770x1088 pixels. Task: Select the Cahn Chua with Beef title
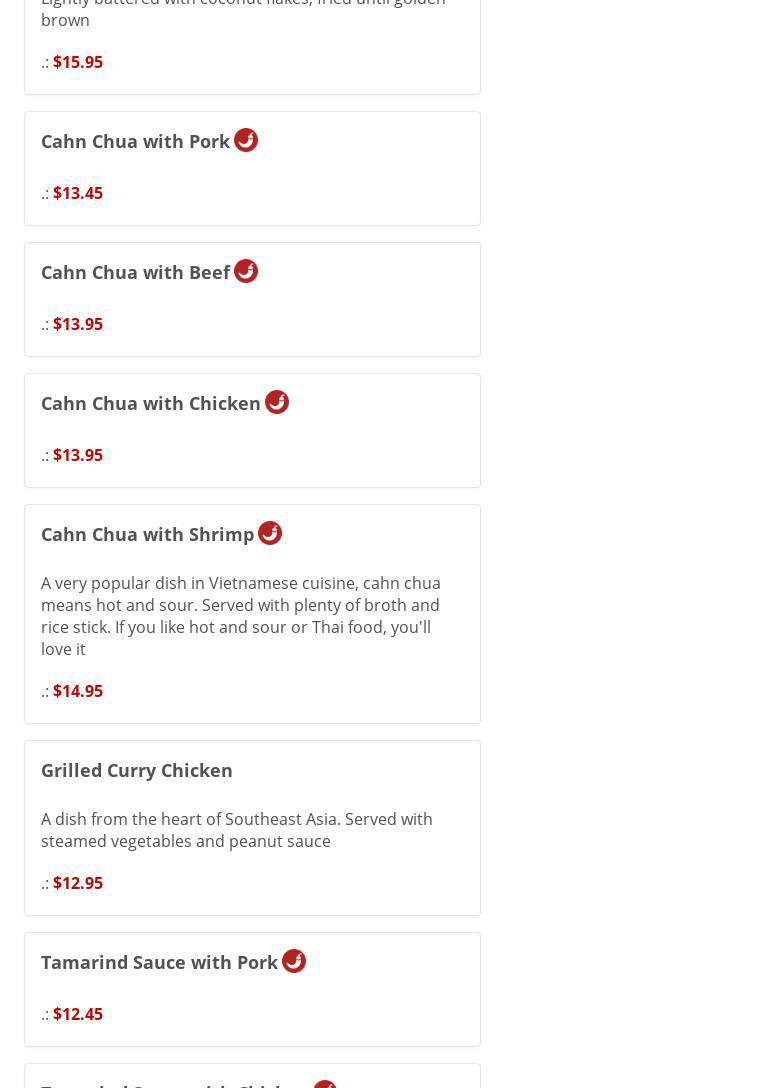click(135, 272)
